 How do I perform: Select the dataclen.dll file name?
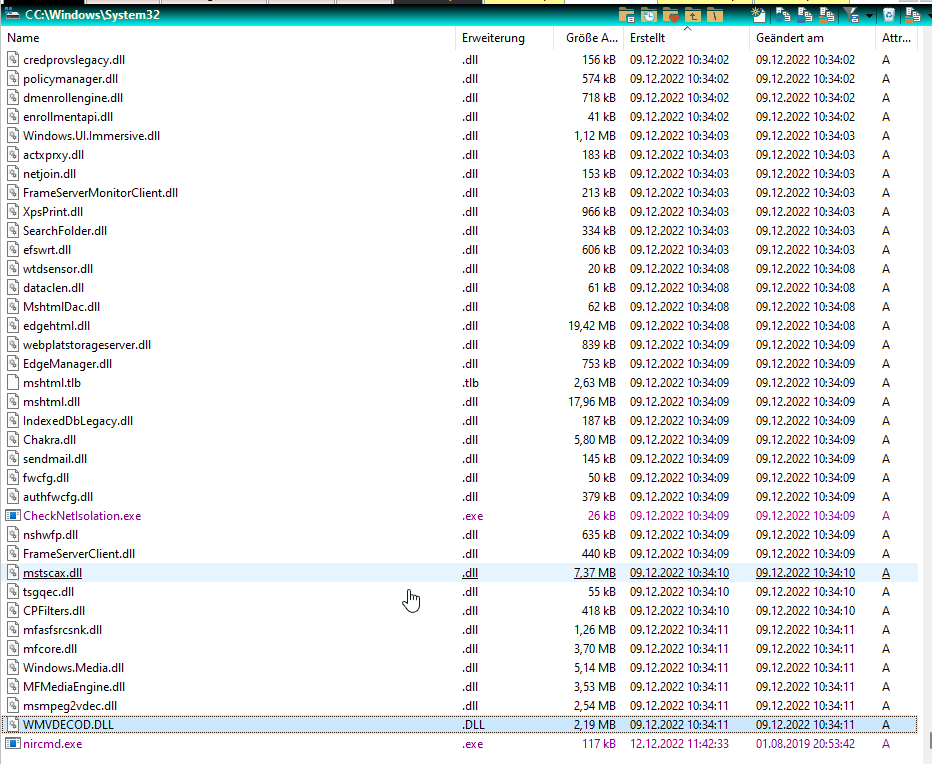(x=53, y=288)
